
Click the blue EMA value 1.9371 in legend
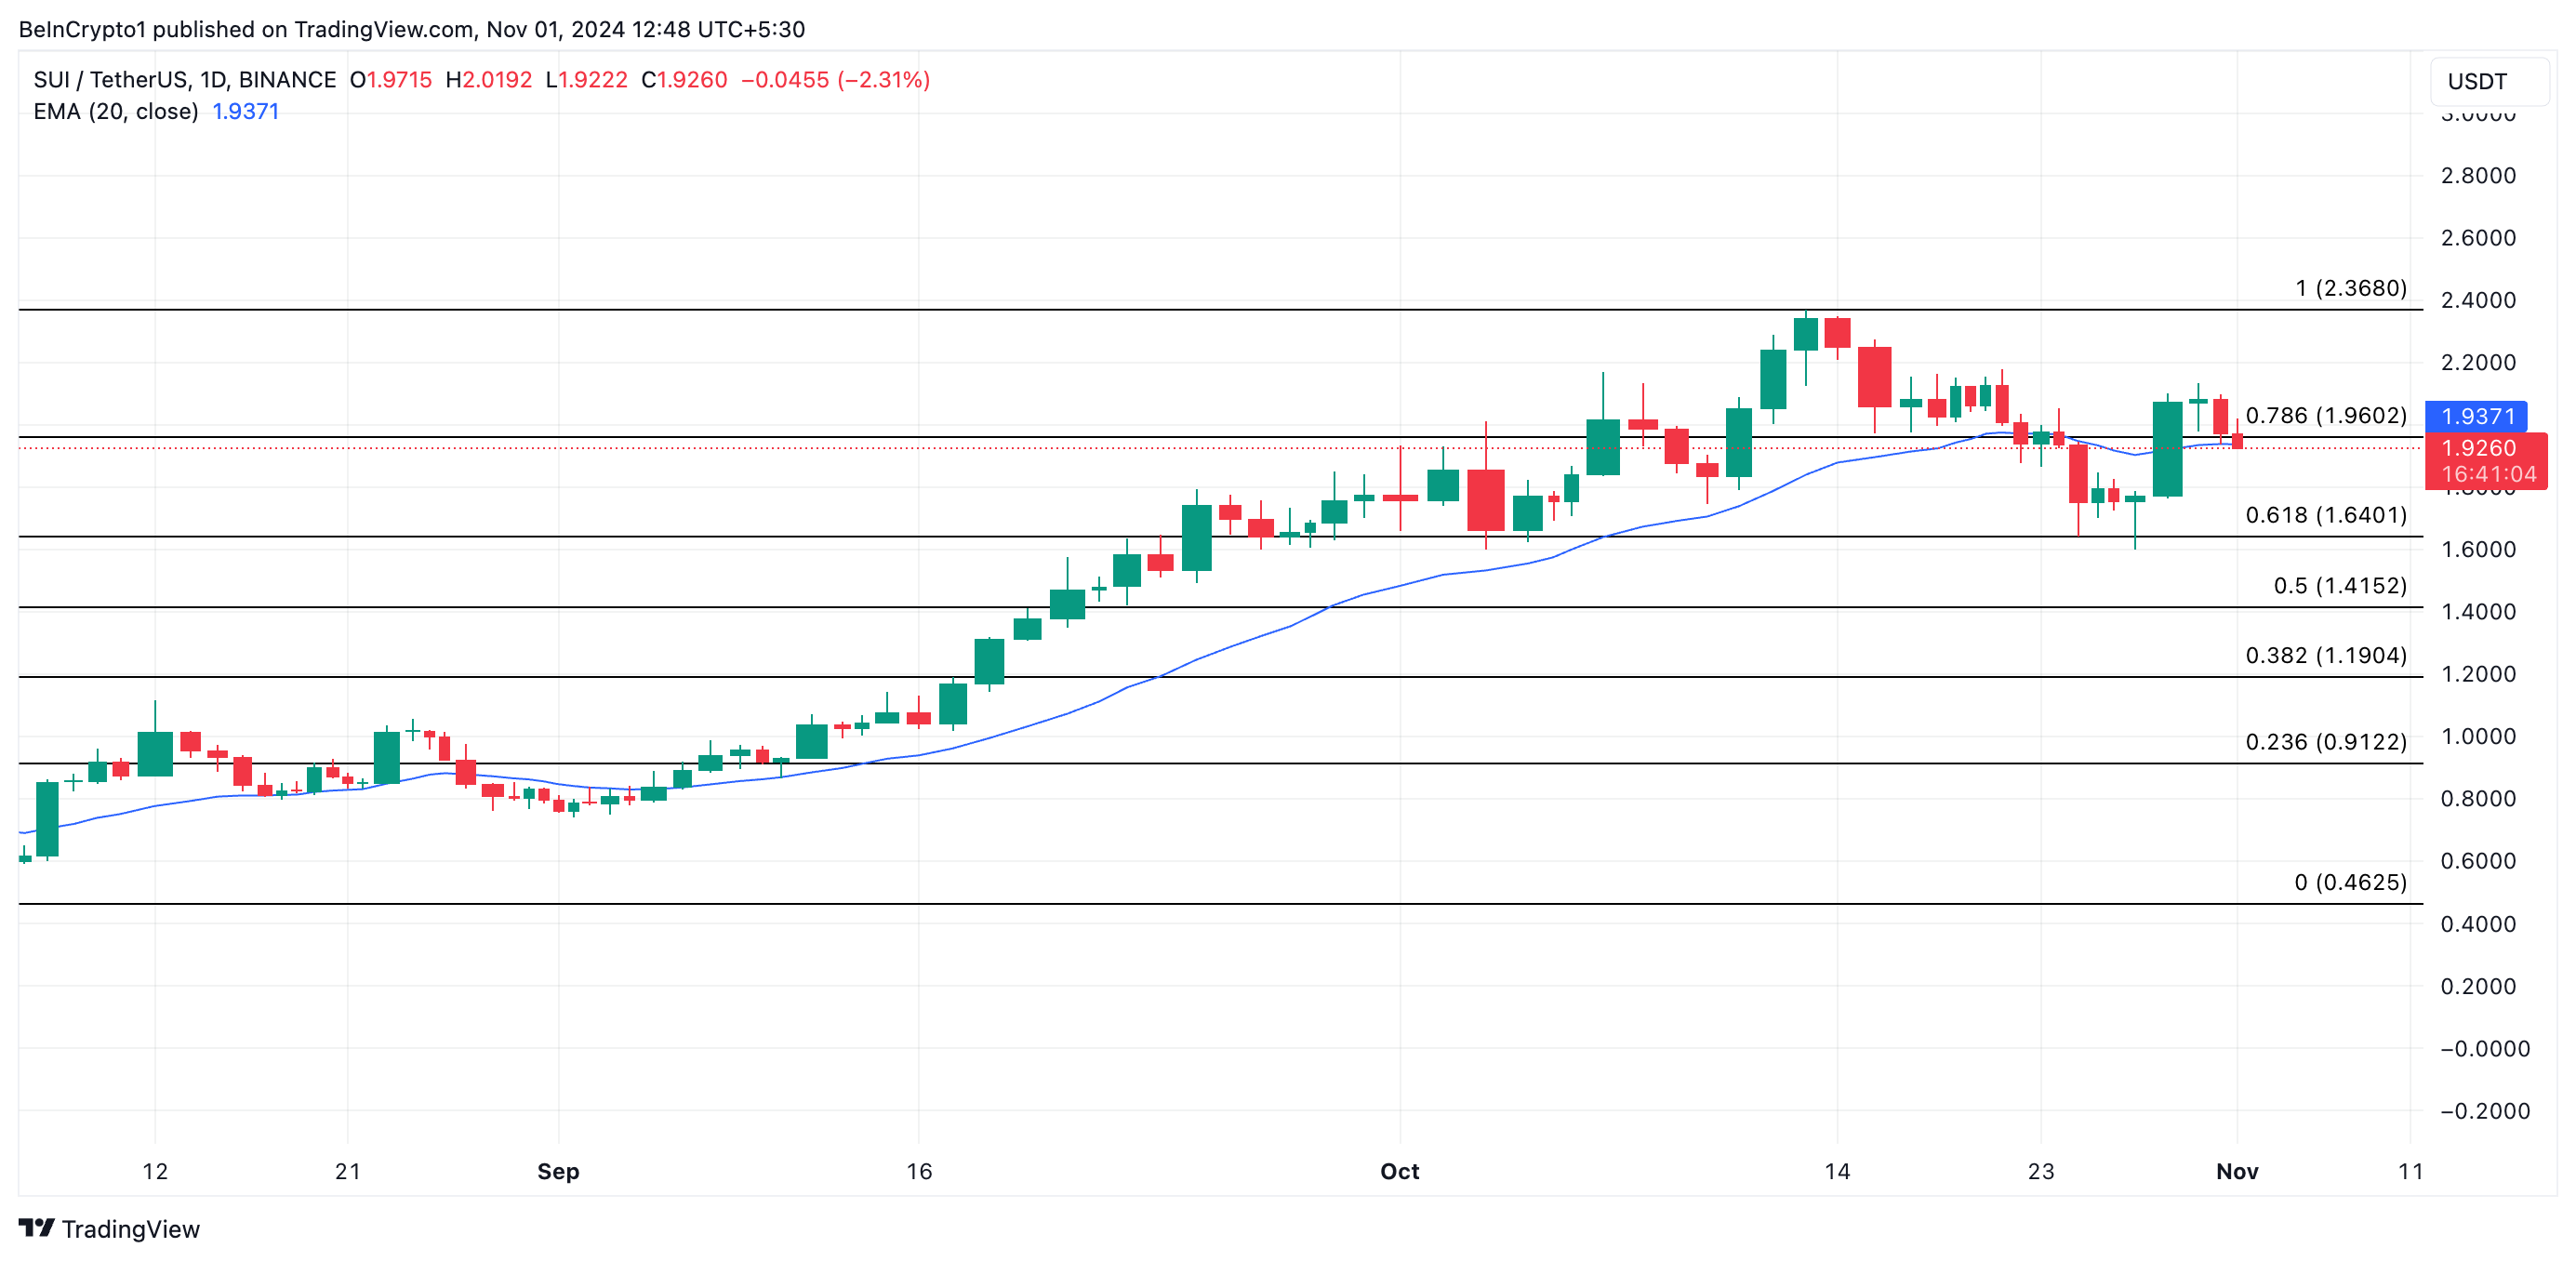(x=245, y=112)
